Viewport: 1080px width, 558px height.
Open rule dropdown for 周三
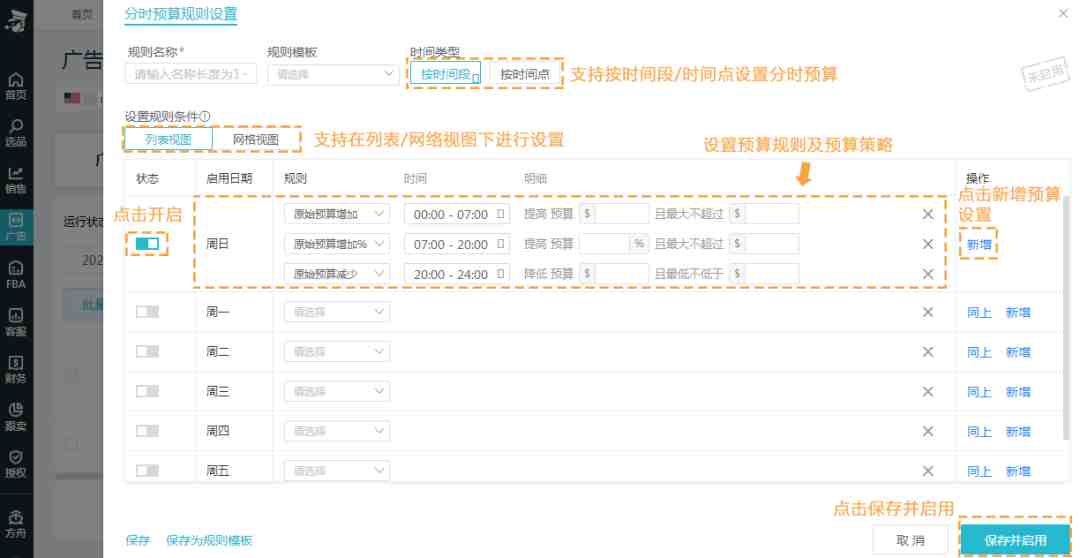click(x=337, y=391)
